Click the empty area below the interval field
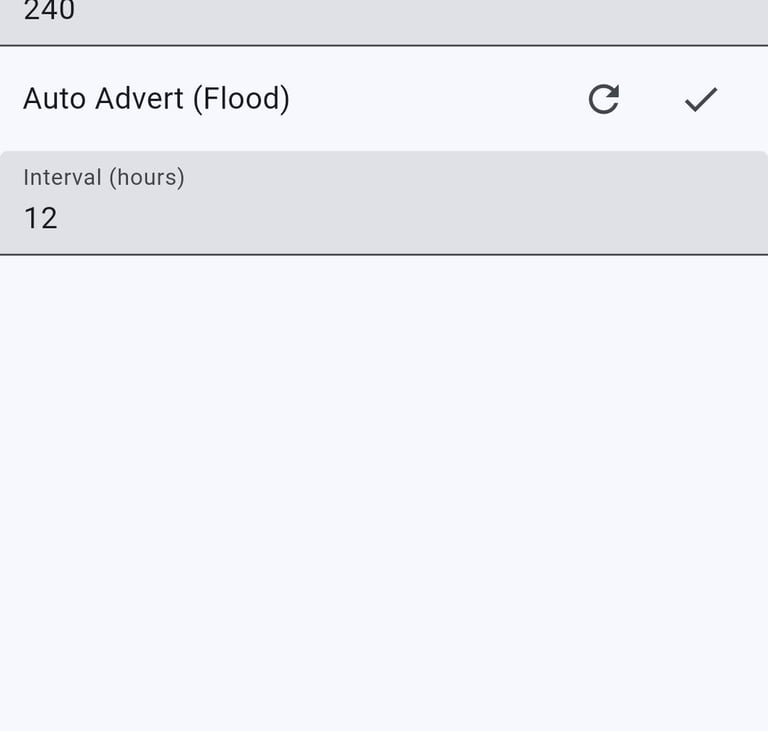Screen dimensions: 768x731 click(384, 480)
